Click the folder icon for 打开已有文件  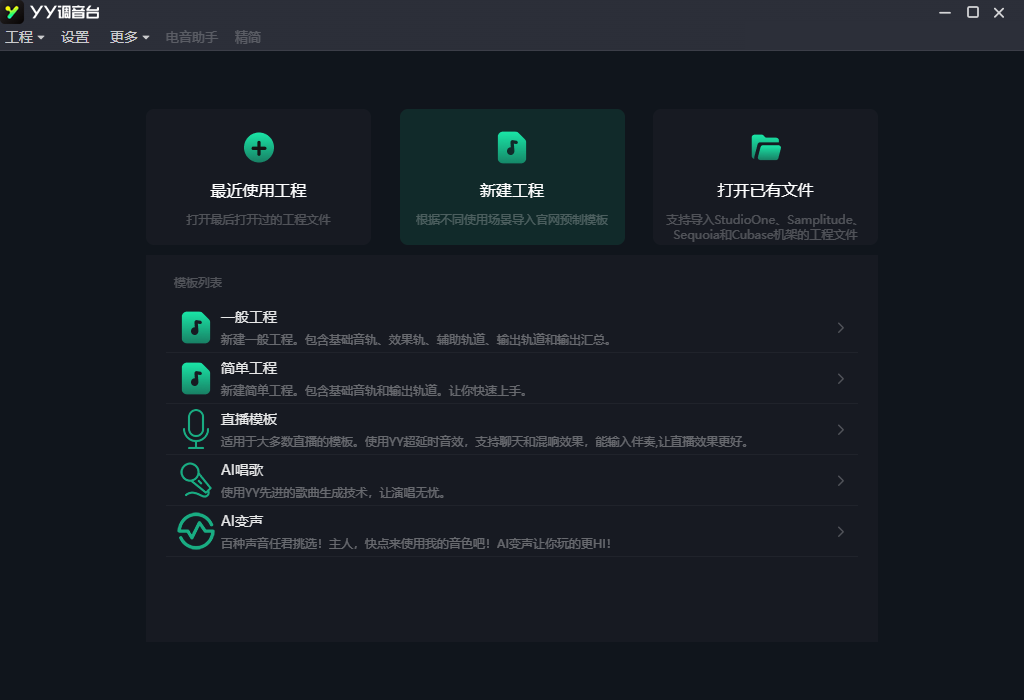click(x=765, y=148)
